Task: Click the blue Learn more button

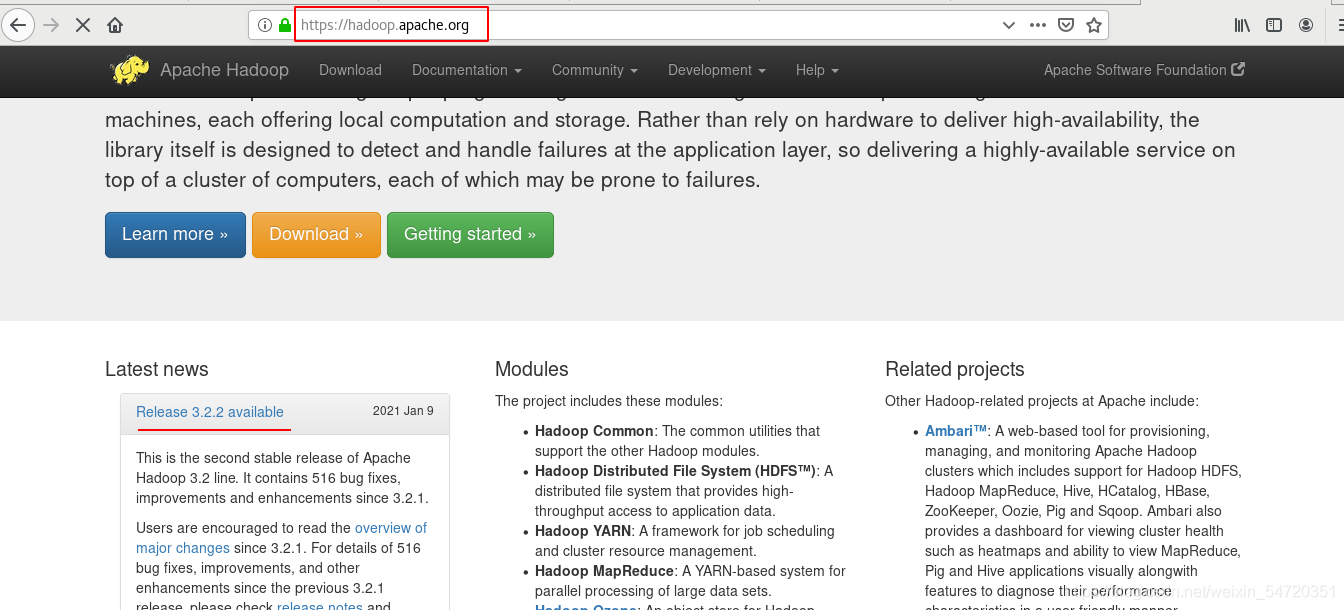Action: [175, 234]
